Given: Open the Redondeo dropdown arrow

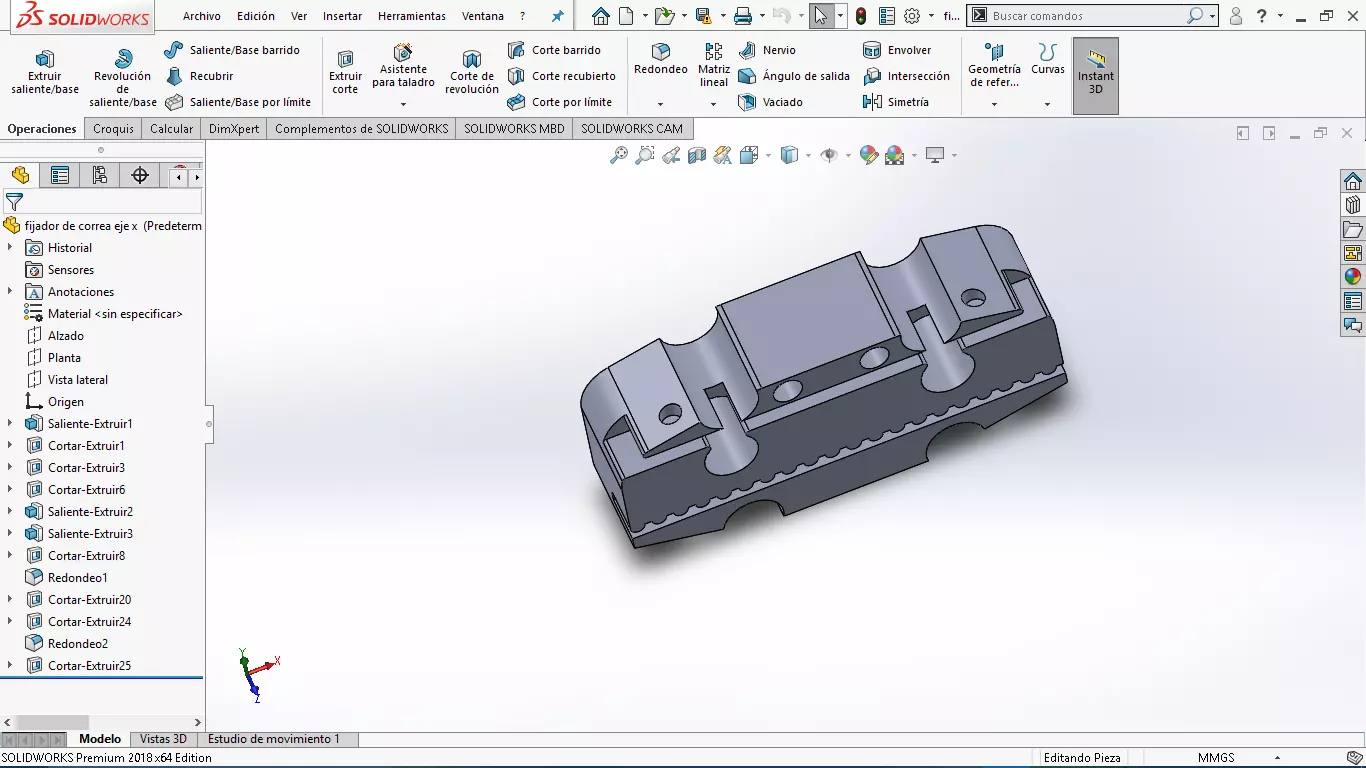Looking at the screenshot, I should (661, 104).
